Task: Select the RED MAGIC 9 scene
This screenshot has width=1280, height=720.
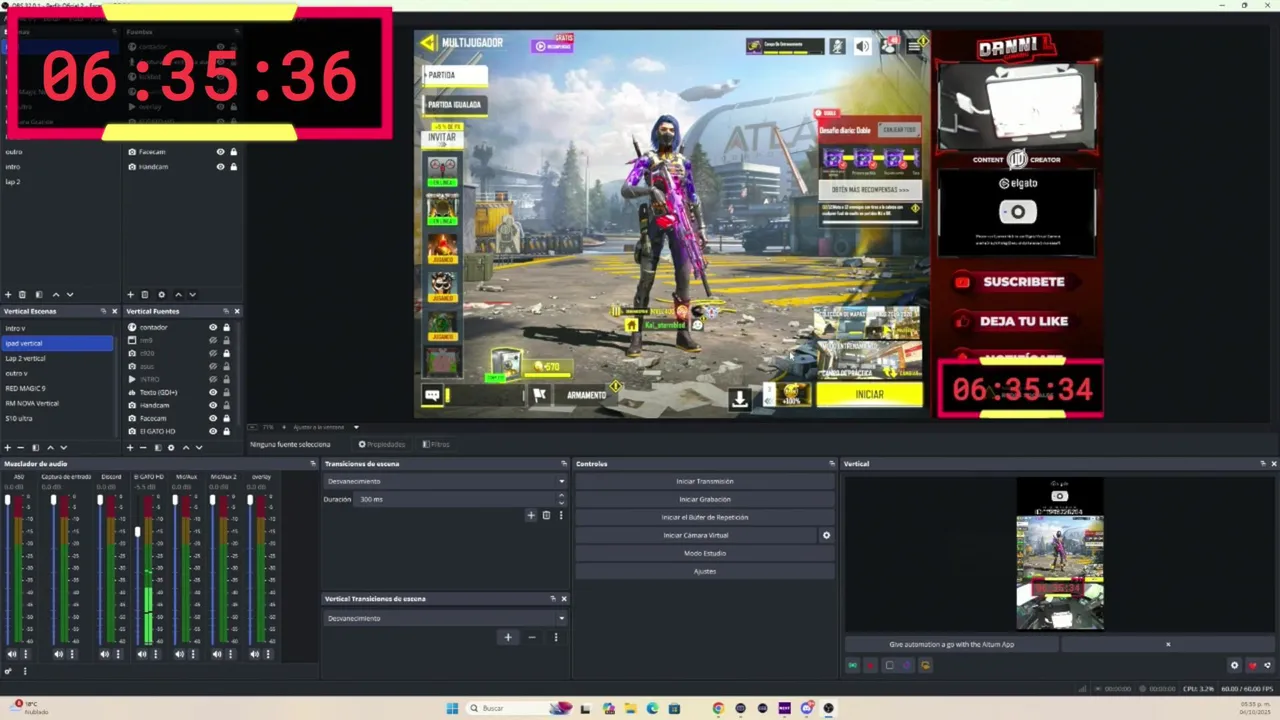Action: click(x=57, y=388)
